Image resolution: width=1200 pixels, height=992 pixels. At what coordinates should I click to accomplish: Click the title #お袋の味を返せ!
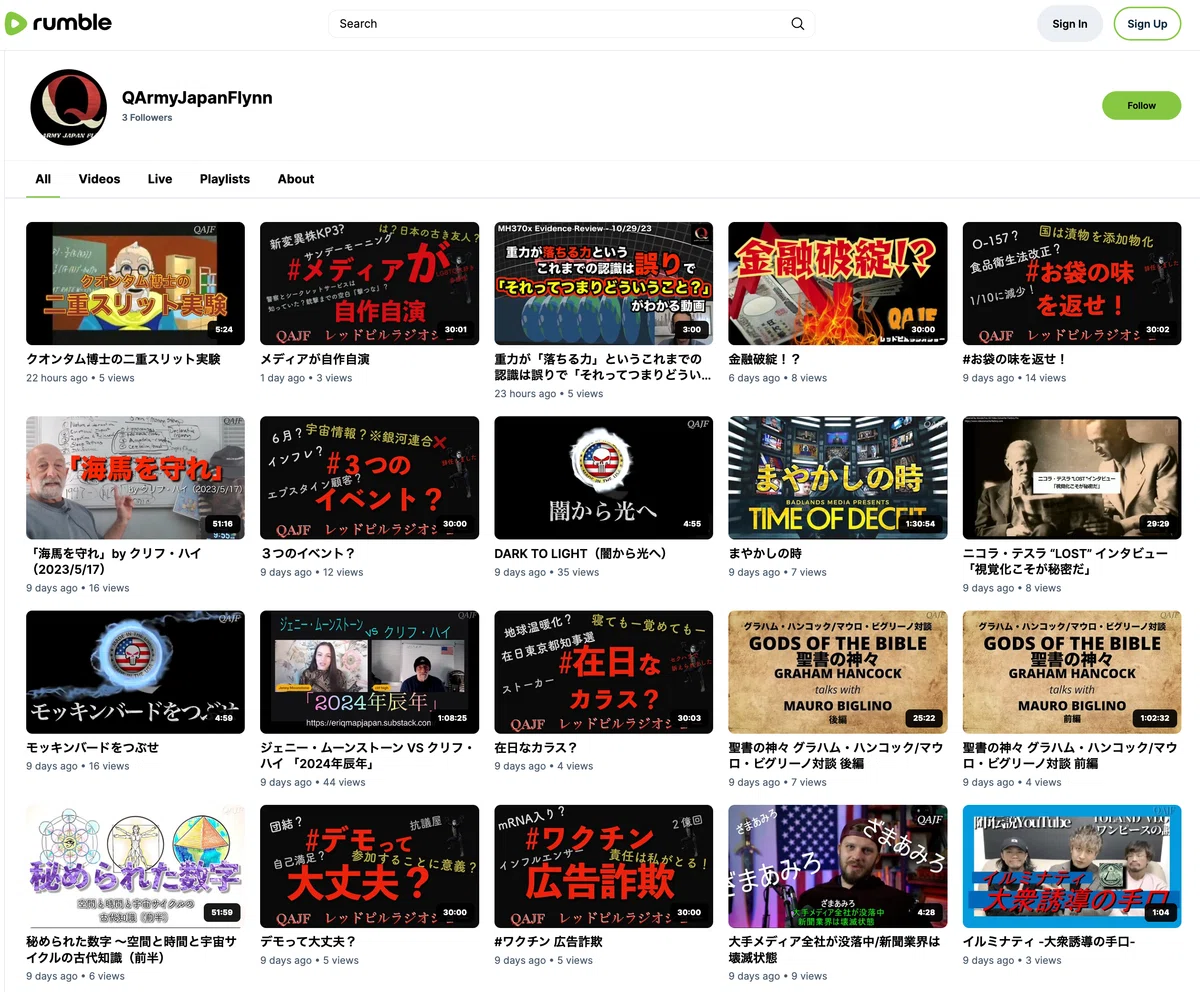1015,359
